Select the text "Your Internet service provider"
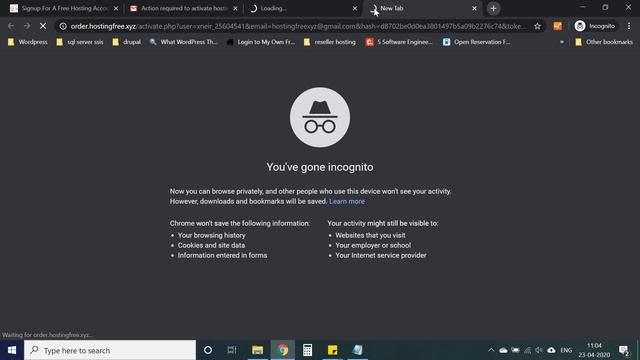640x360 pixels. click(x=381, y=256)
